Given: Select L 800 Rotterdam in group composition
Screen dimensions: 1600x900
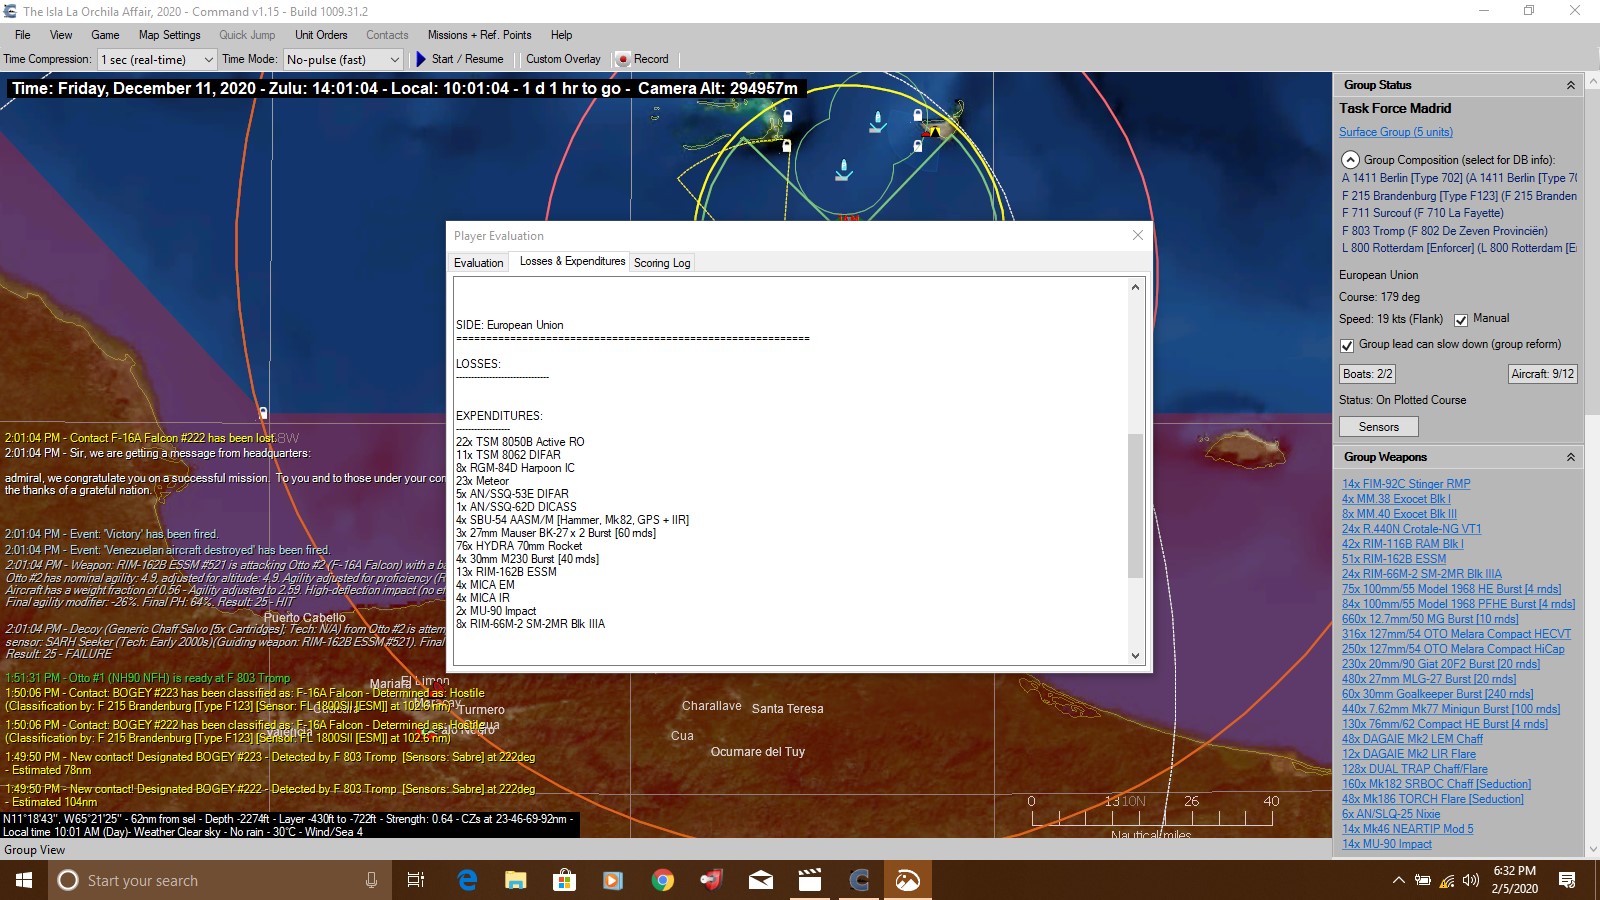Looking at the screenshot, I should point(1459,248).
